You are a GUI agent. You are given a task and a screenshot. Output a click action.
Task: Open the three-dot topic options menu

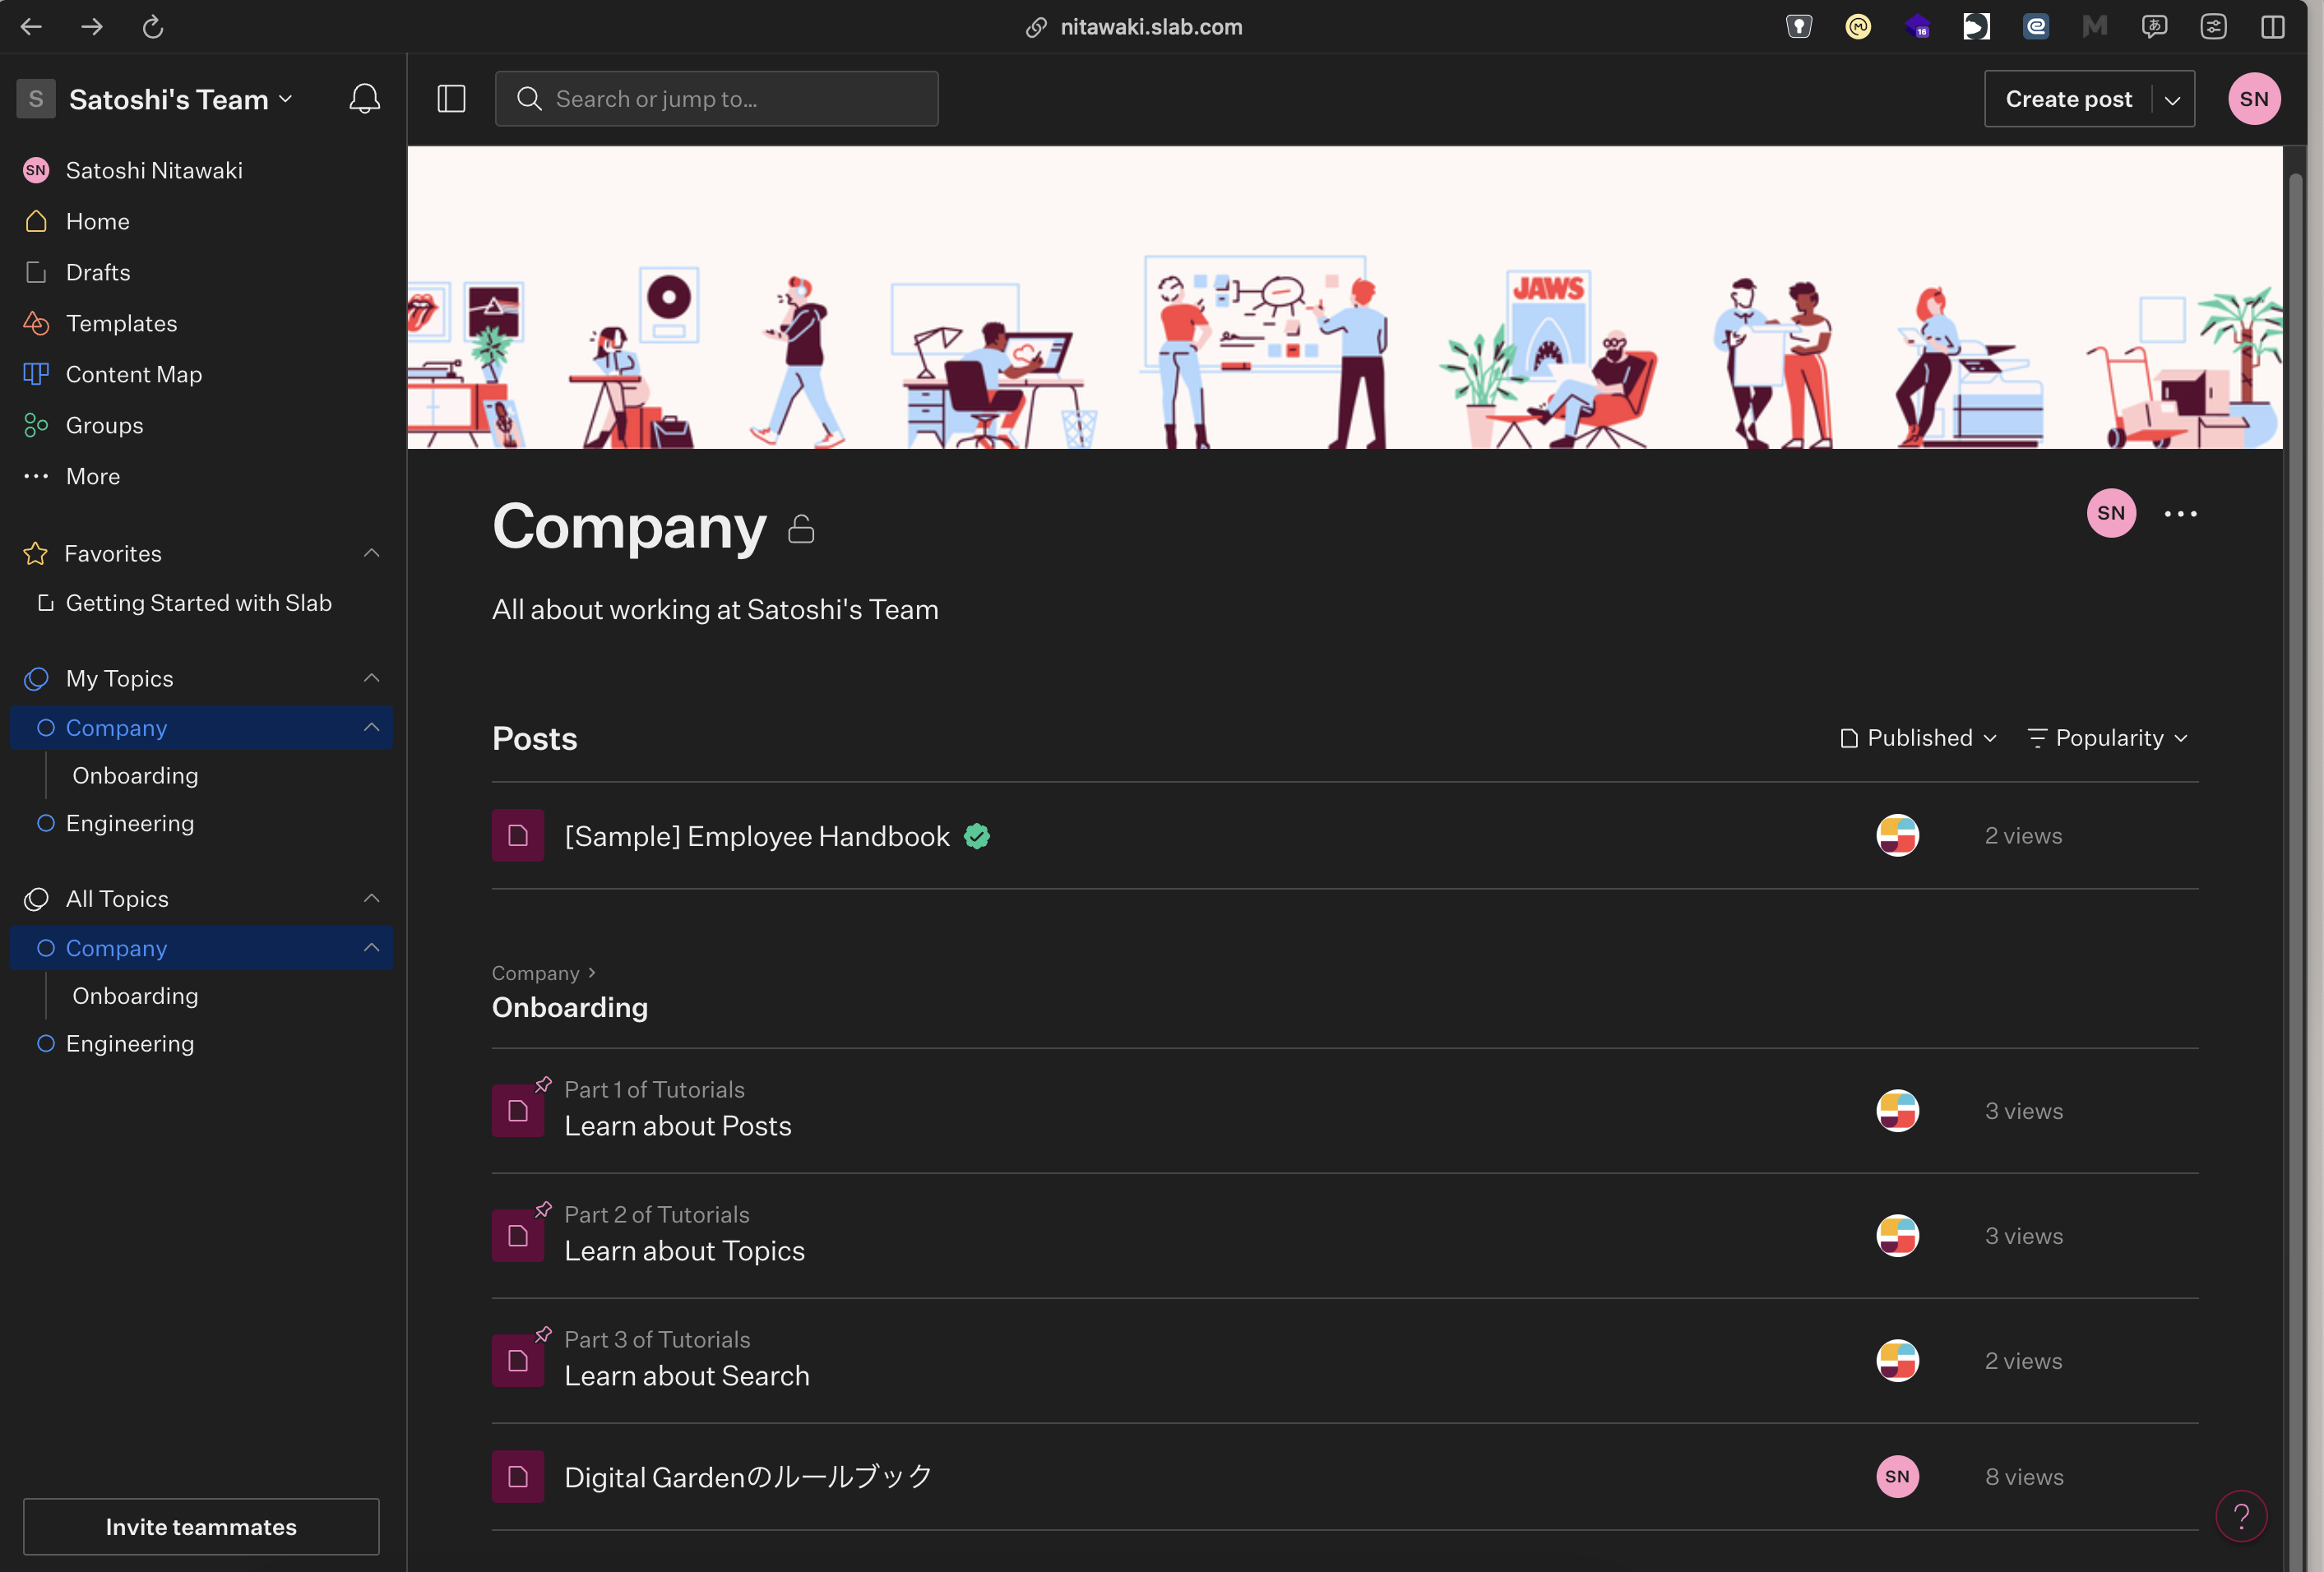2180,514
